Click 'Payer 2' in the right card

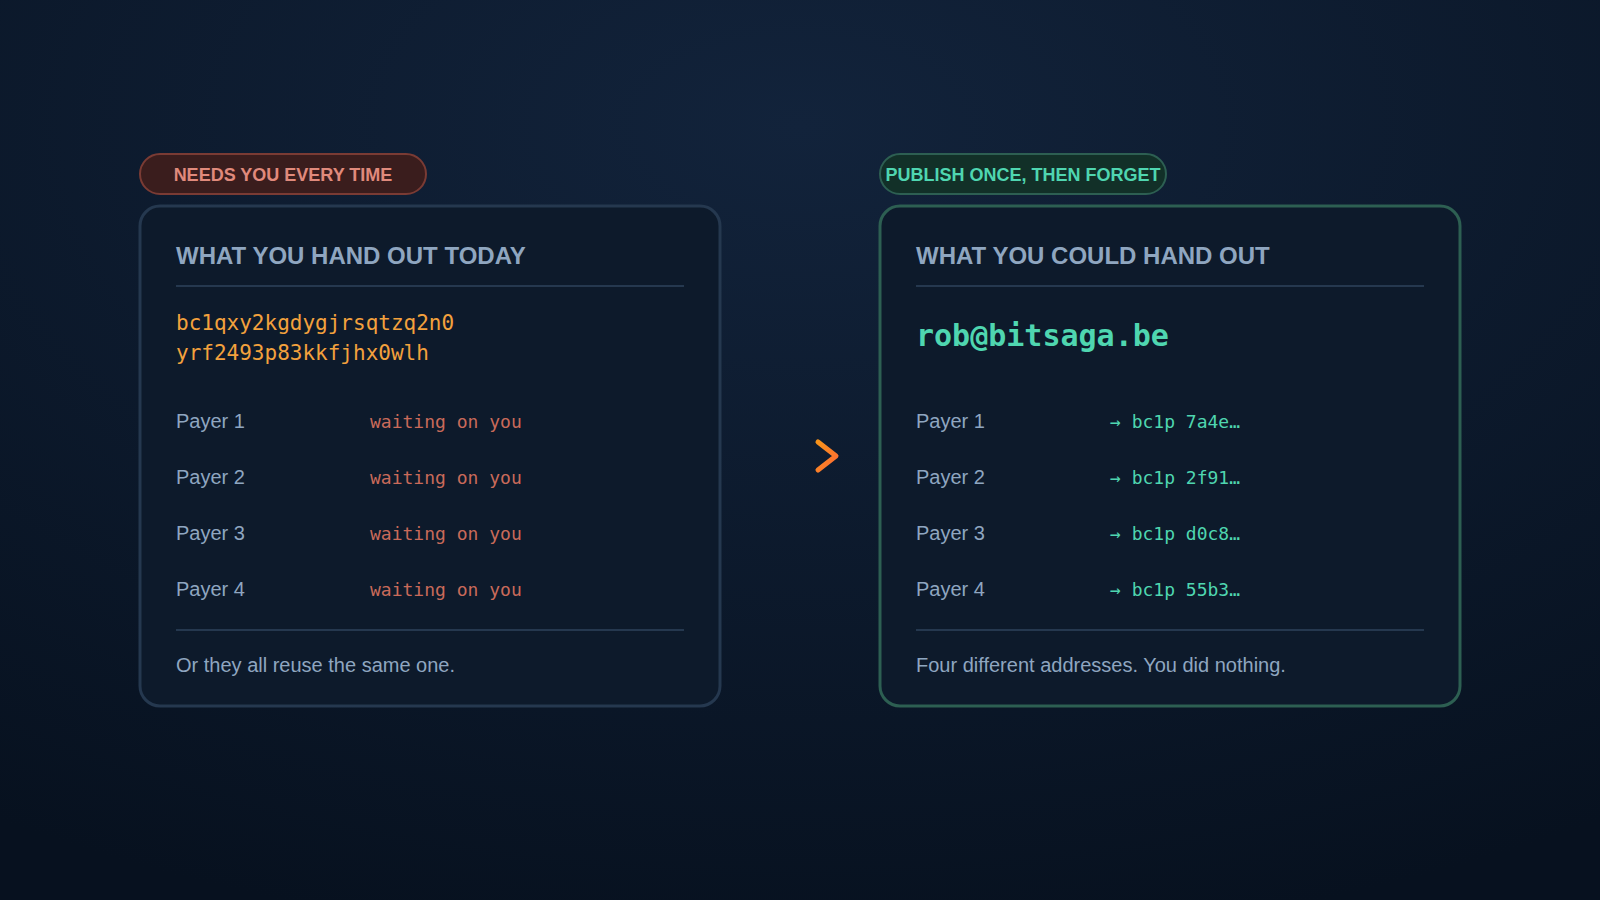(x=950, y=477)
